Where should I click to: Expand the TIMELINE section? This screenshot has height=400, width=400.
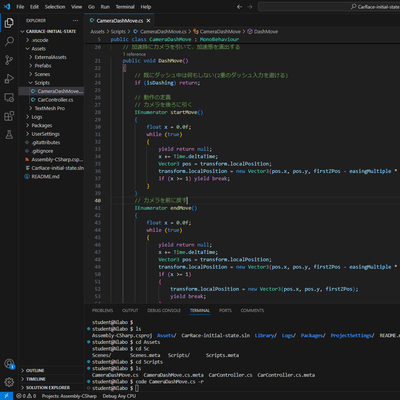point(51,379)
